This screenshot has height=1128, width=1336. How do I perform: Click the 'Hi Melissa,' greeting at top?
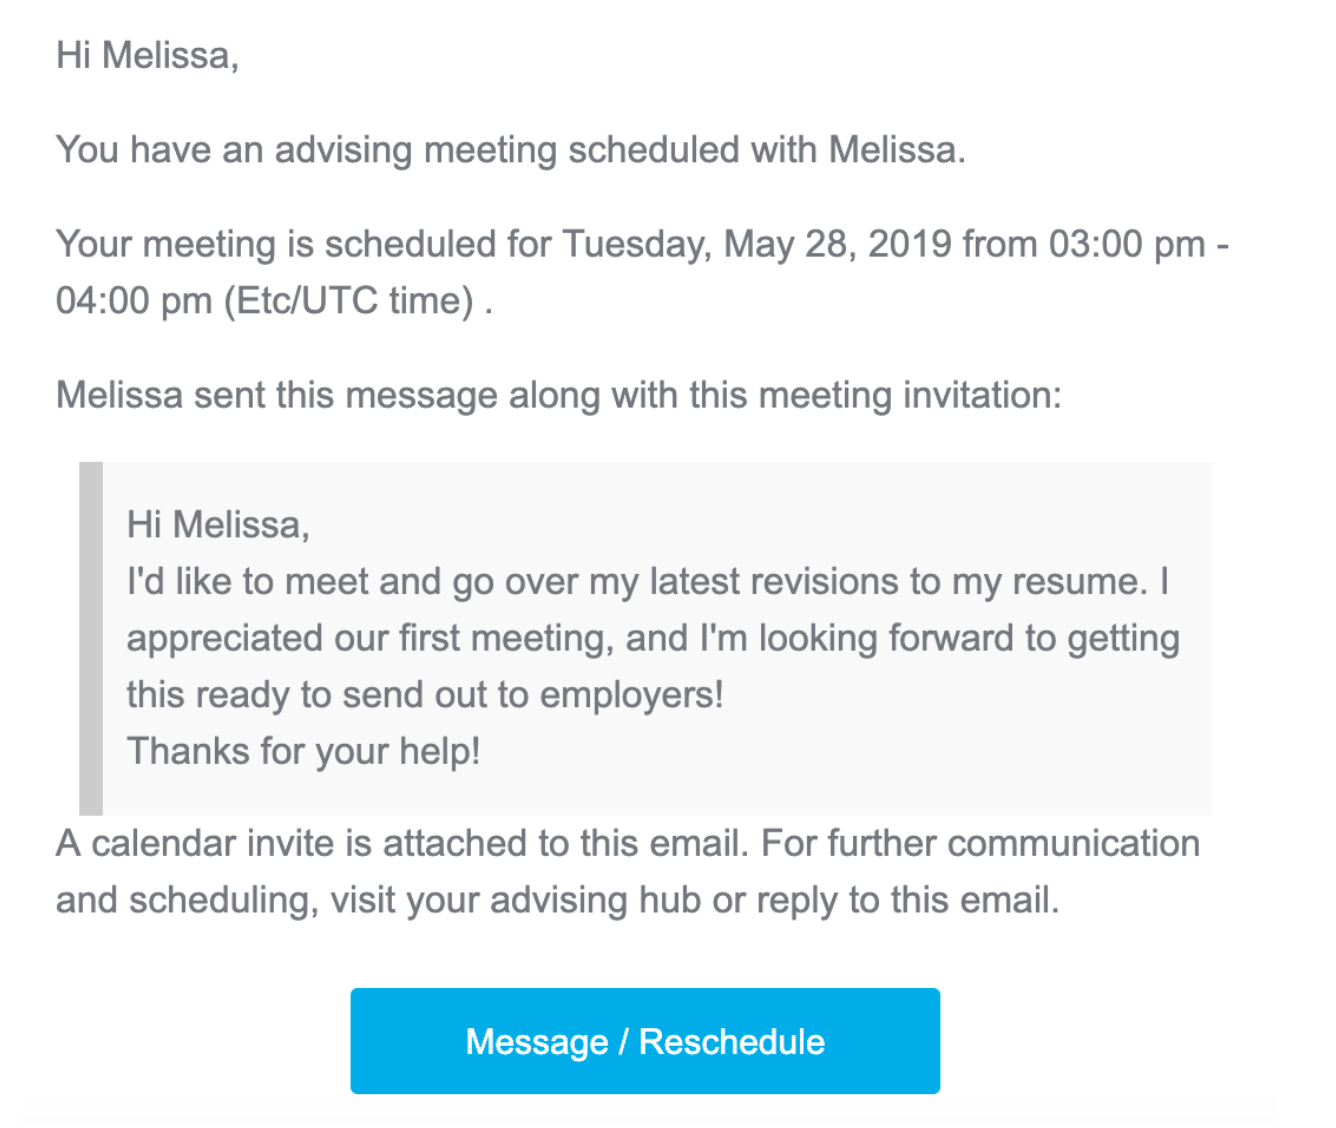(147, 55)
